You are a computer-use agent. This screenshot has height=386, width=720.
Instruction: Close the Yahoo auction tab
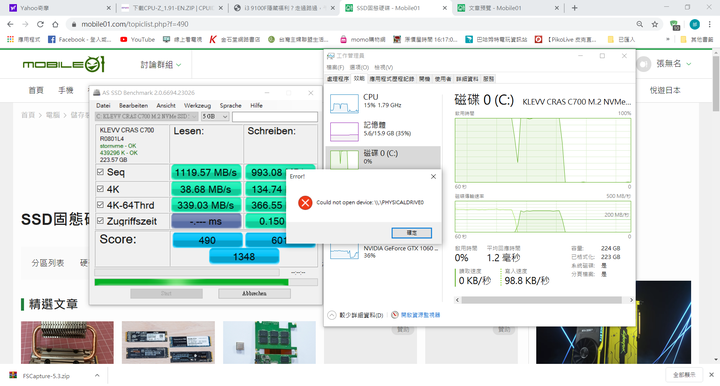[x=108, y=8]
